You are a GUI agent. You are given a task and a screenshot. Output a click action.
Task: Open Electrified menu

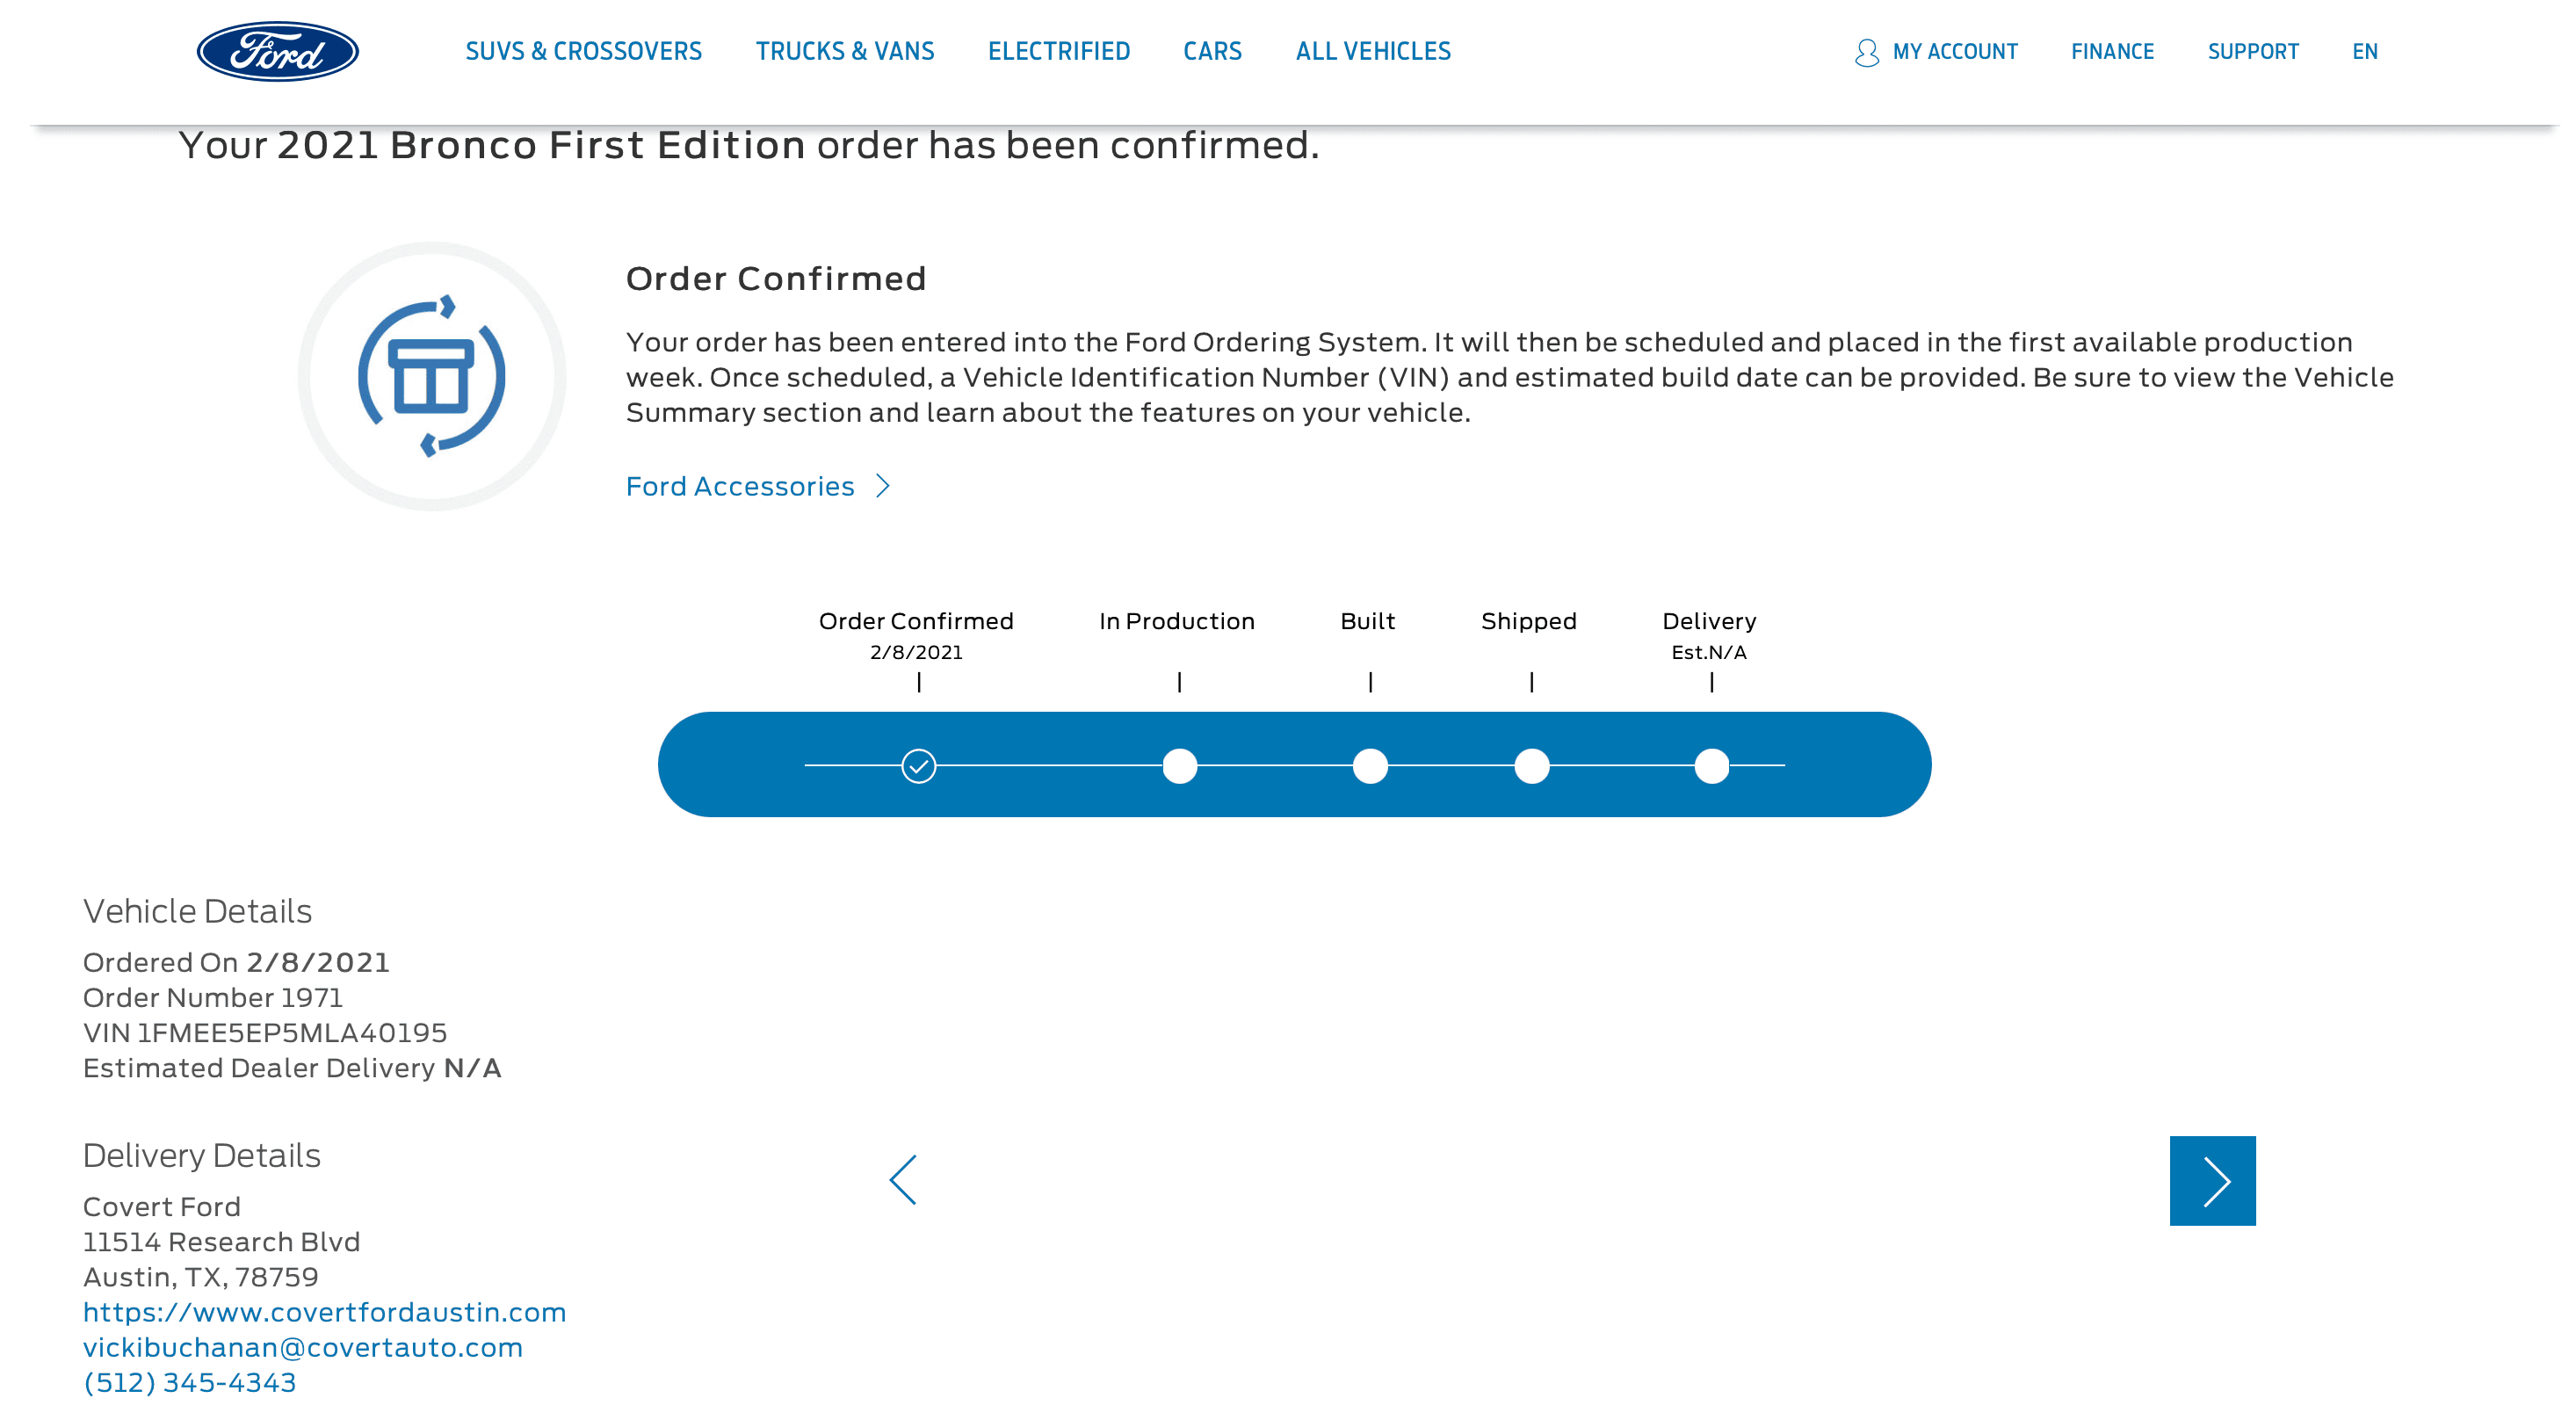pyautogui.click(x=1059, y=51)
